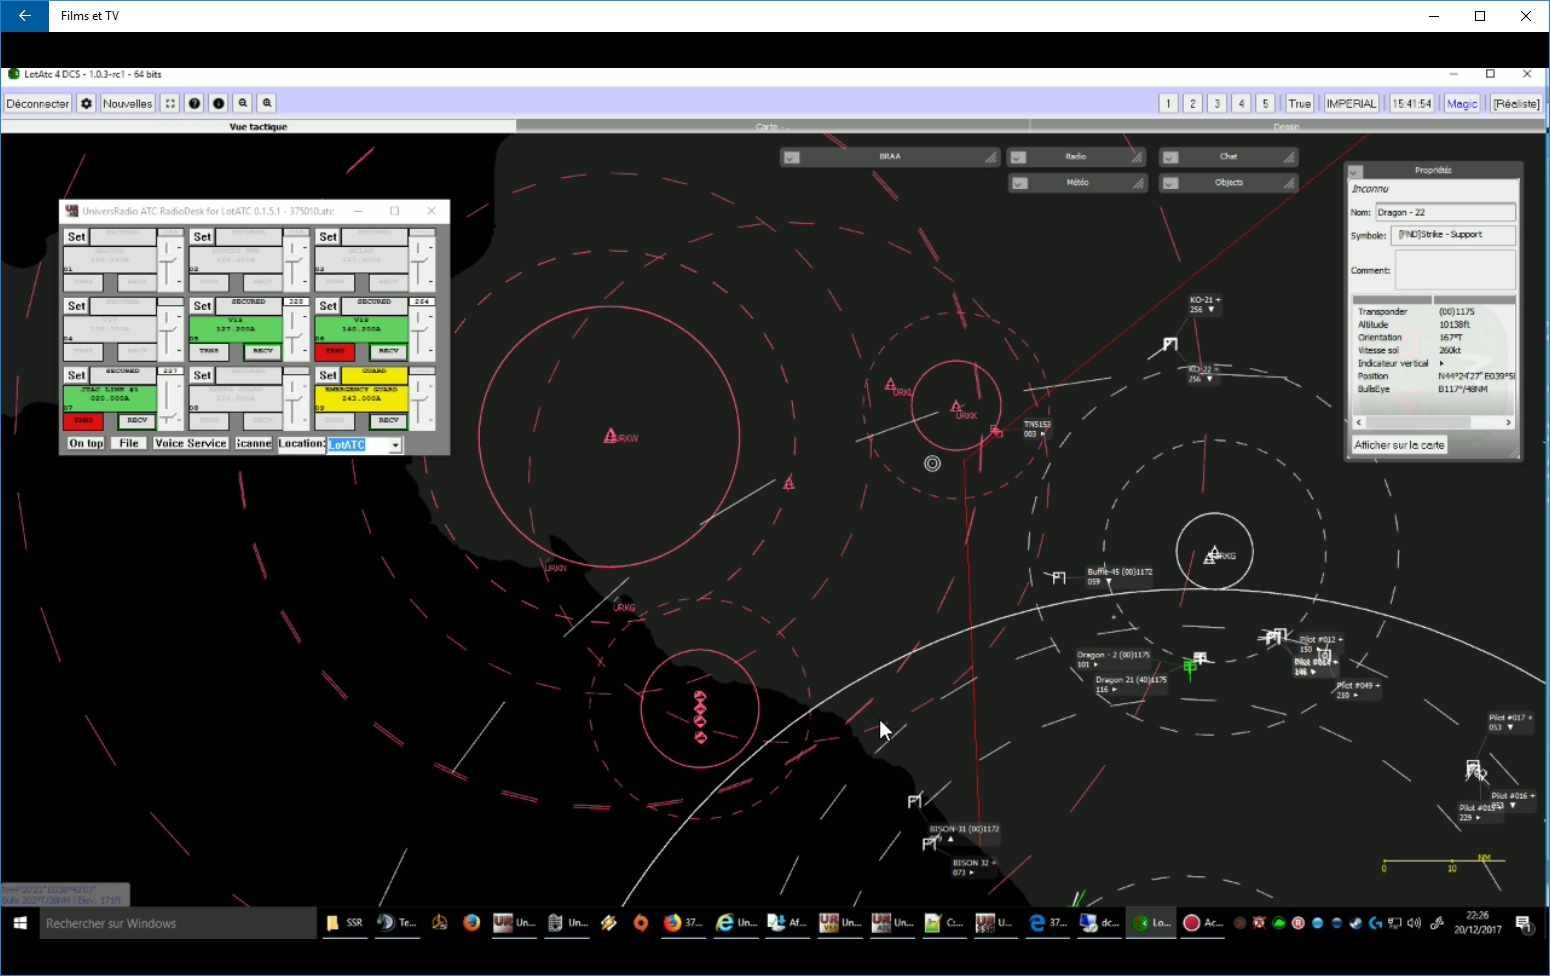Toggle RECV on the V18 127.200 radio

pyautogui.click(x=263, y=351)
